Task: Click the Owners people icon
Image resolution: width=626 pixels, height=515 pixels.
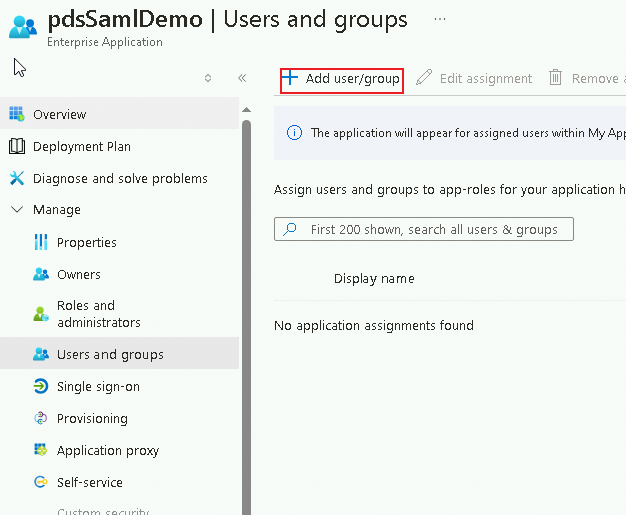Action: [41, 274]
